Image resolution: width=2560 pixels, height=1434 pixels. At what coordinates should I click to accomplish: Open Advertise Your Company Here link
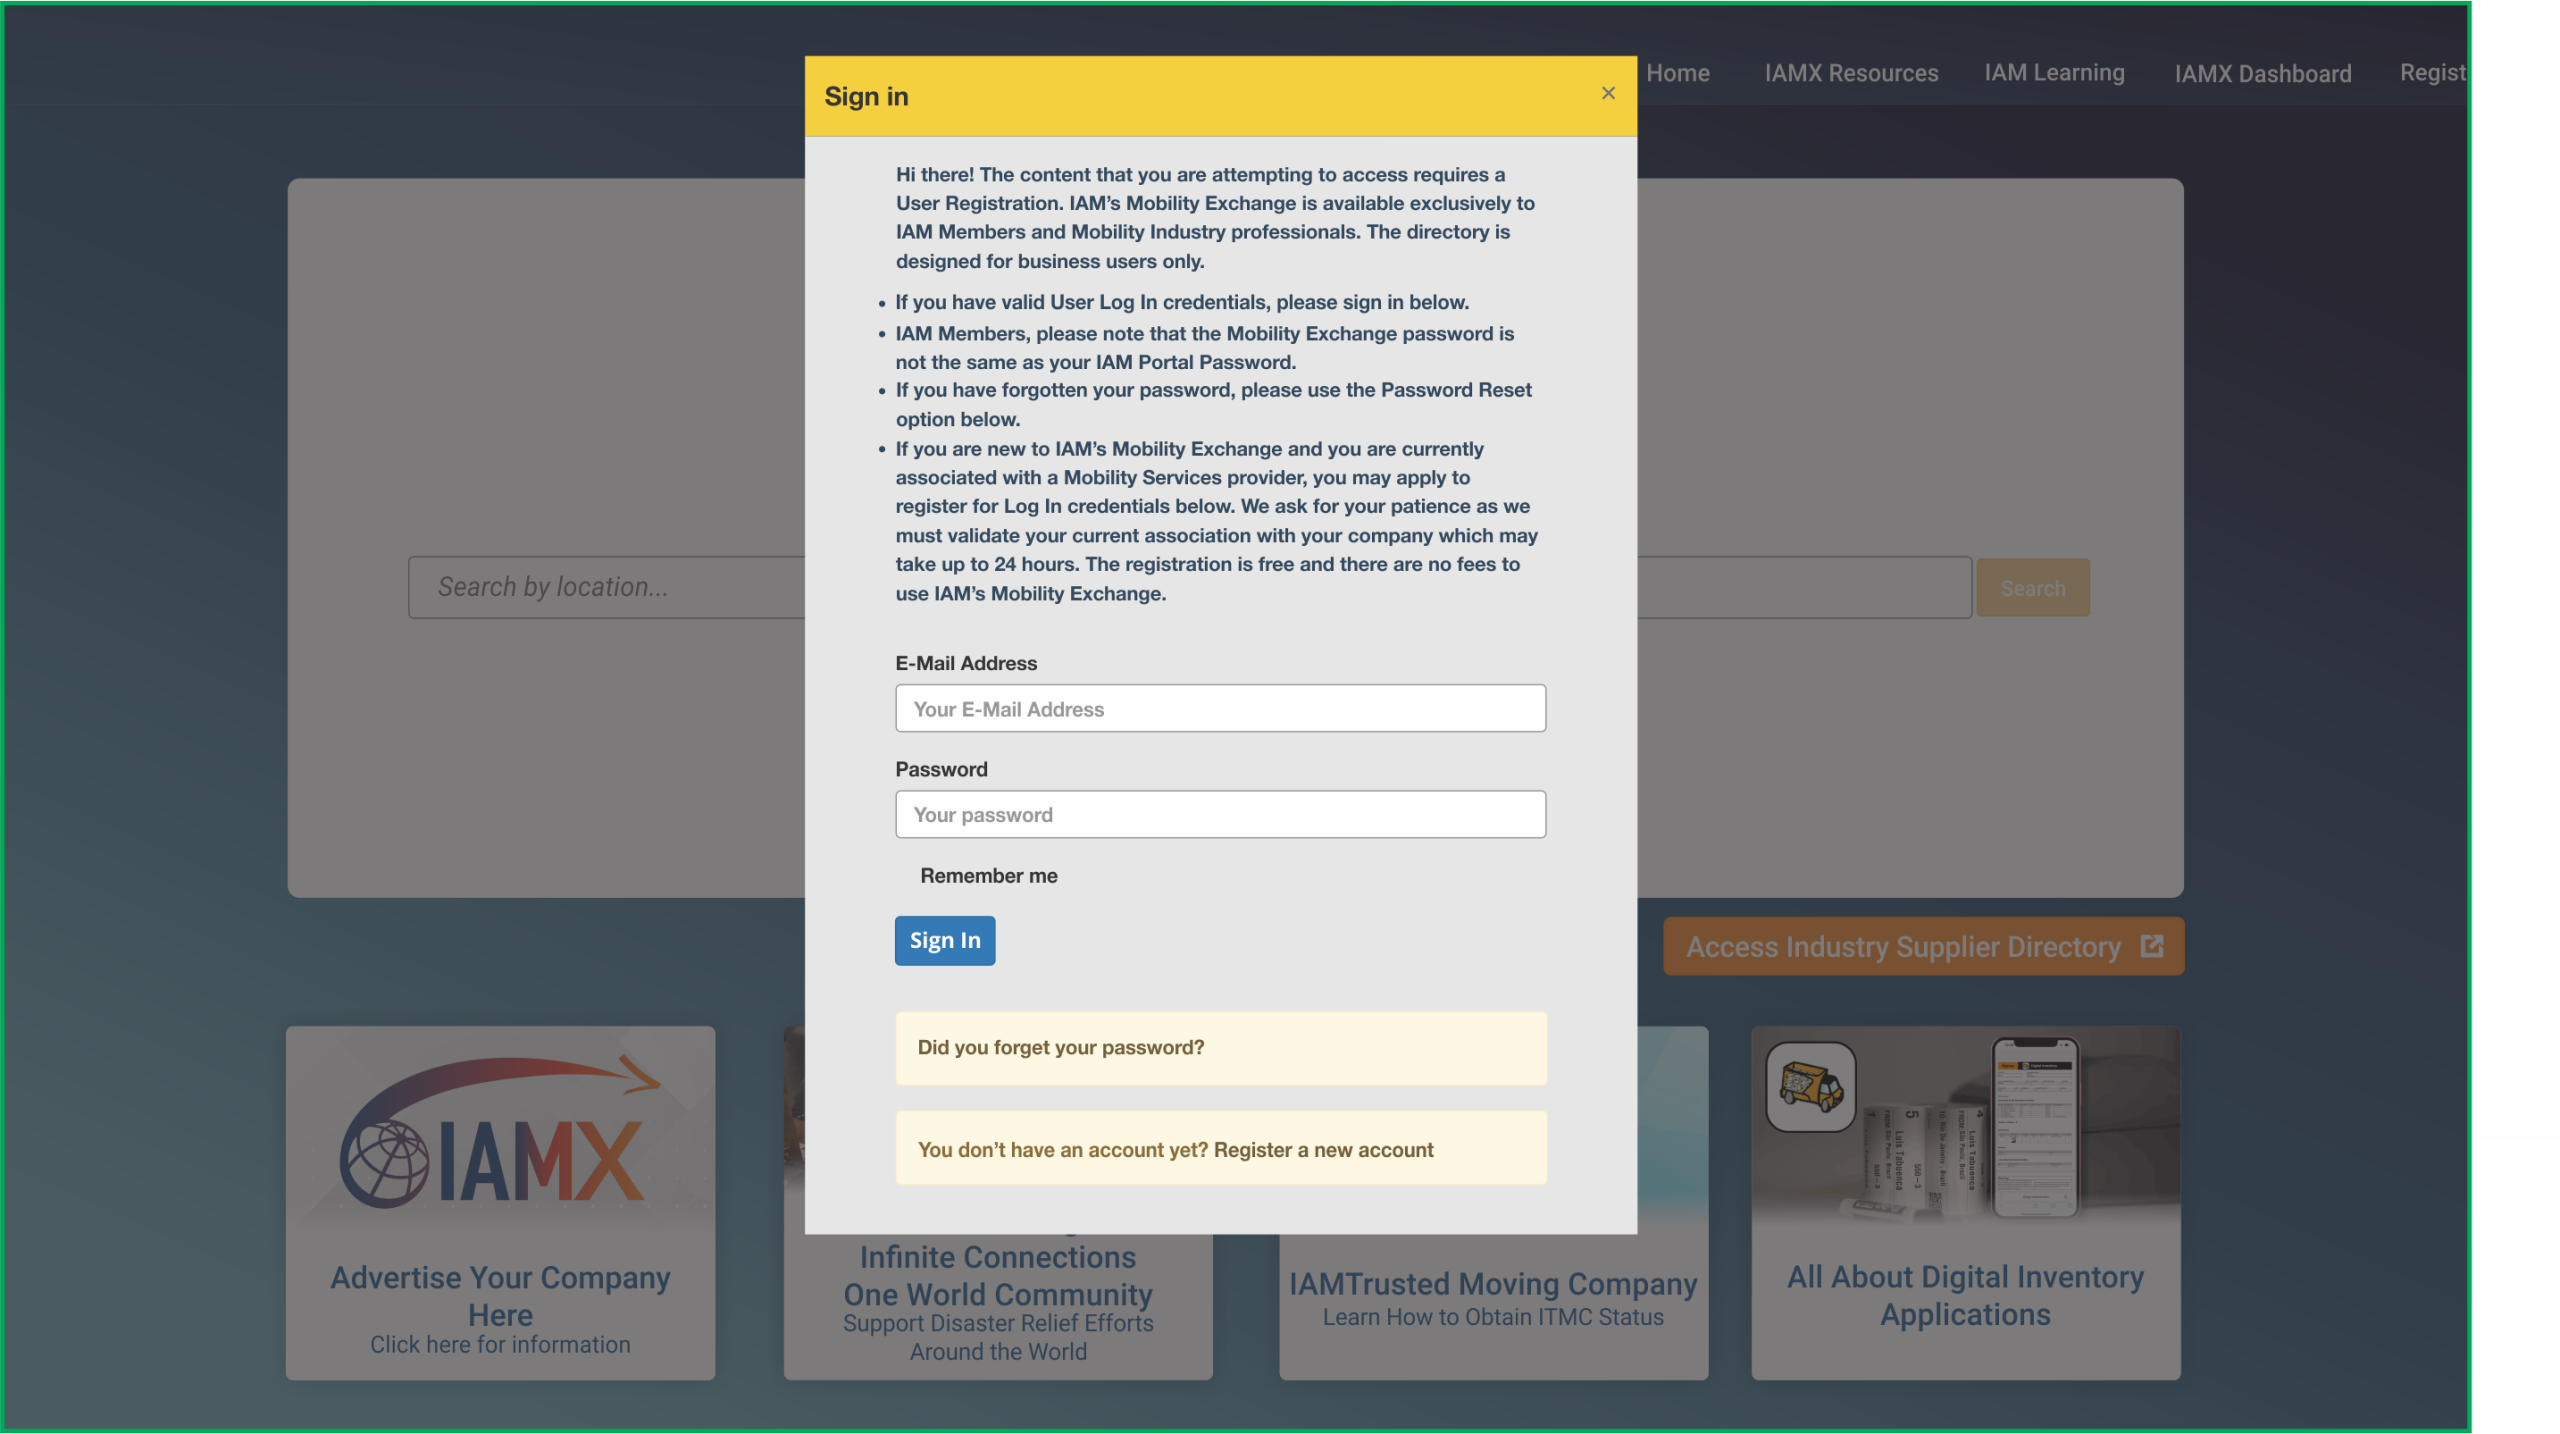500,1296
